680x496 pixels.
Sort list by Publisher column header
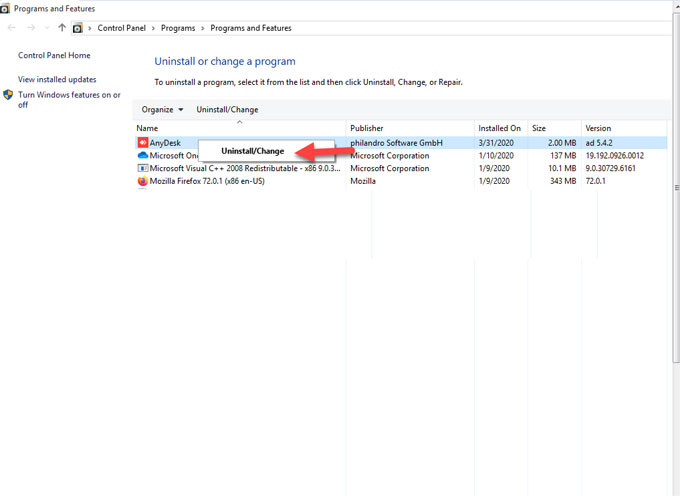[x=367, y=128]
